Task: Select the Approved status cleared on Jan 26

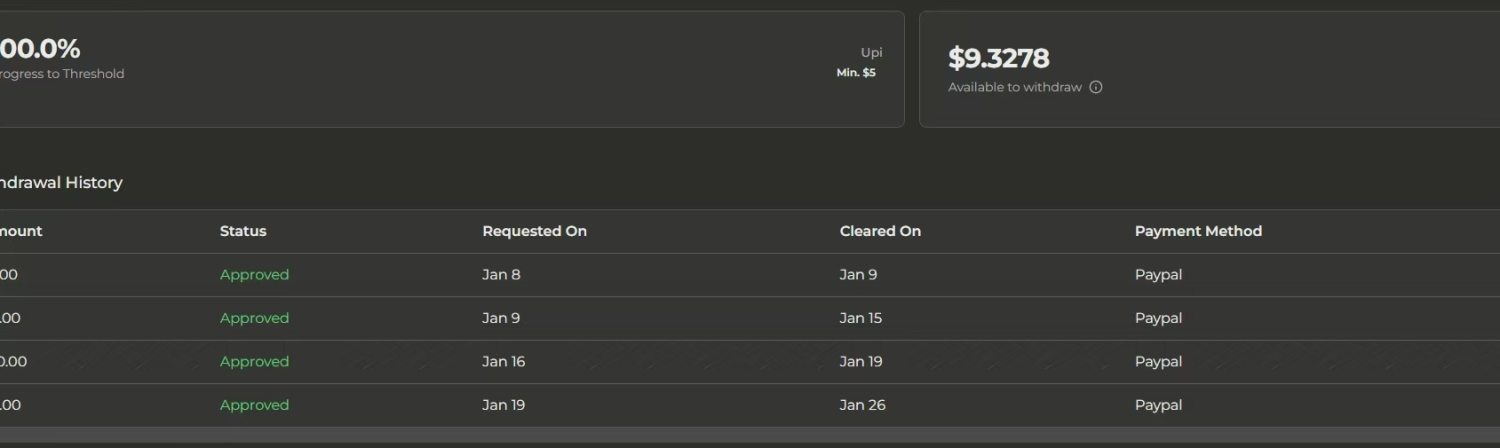Action: (x=254, y=405)
